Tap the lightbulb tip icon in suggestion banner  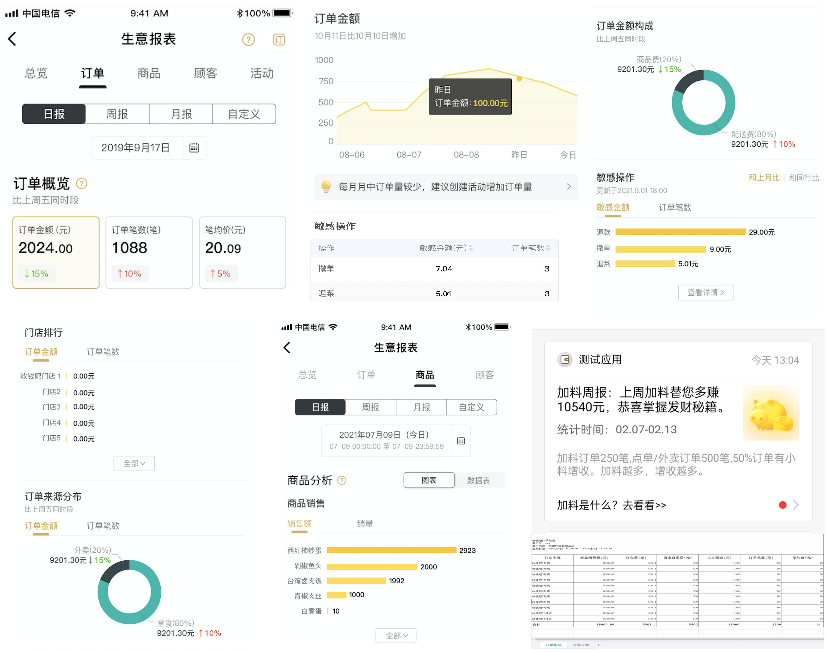pyautogui.click(x=325, y=187)
